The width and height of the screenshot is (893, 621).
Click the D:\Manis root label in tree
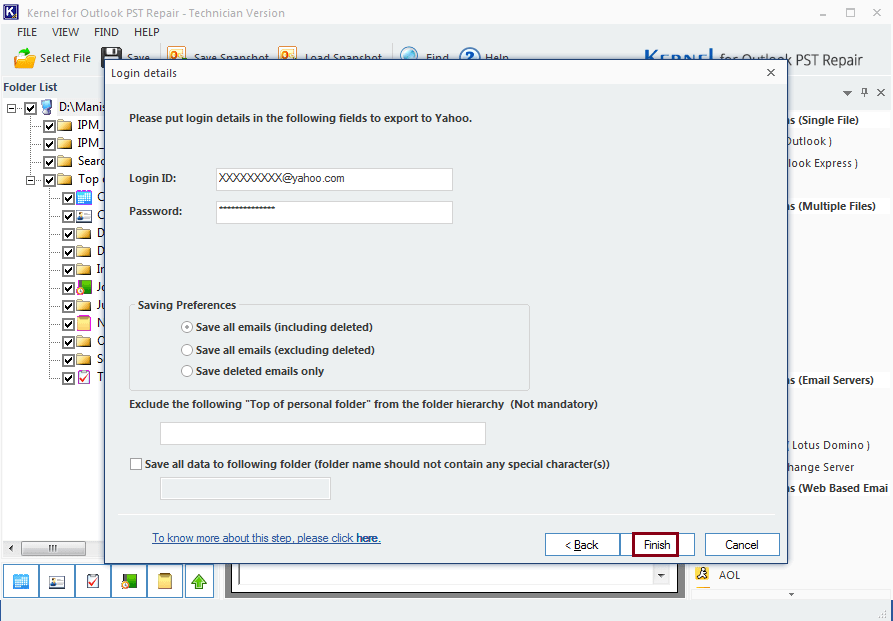(81, 107)
